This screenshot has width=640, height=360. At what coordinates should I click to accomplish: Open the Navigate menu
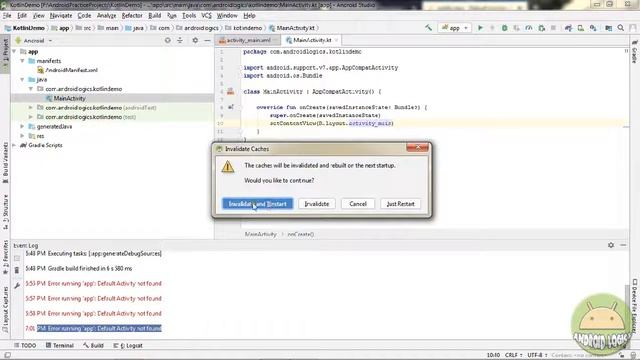pyautogui.click(x=61, y=16)
